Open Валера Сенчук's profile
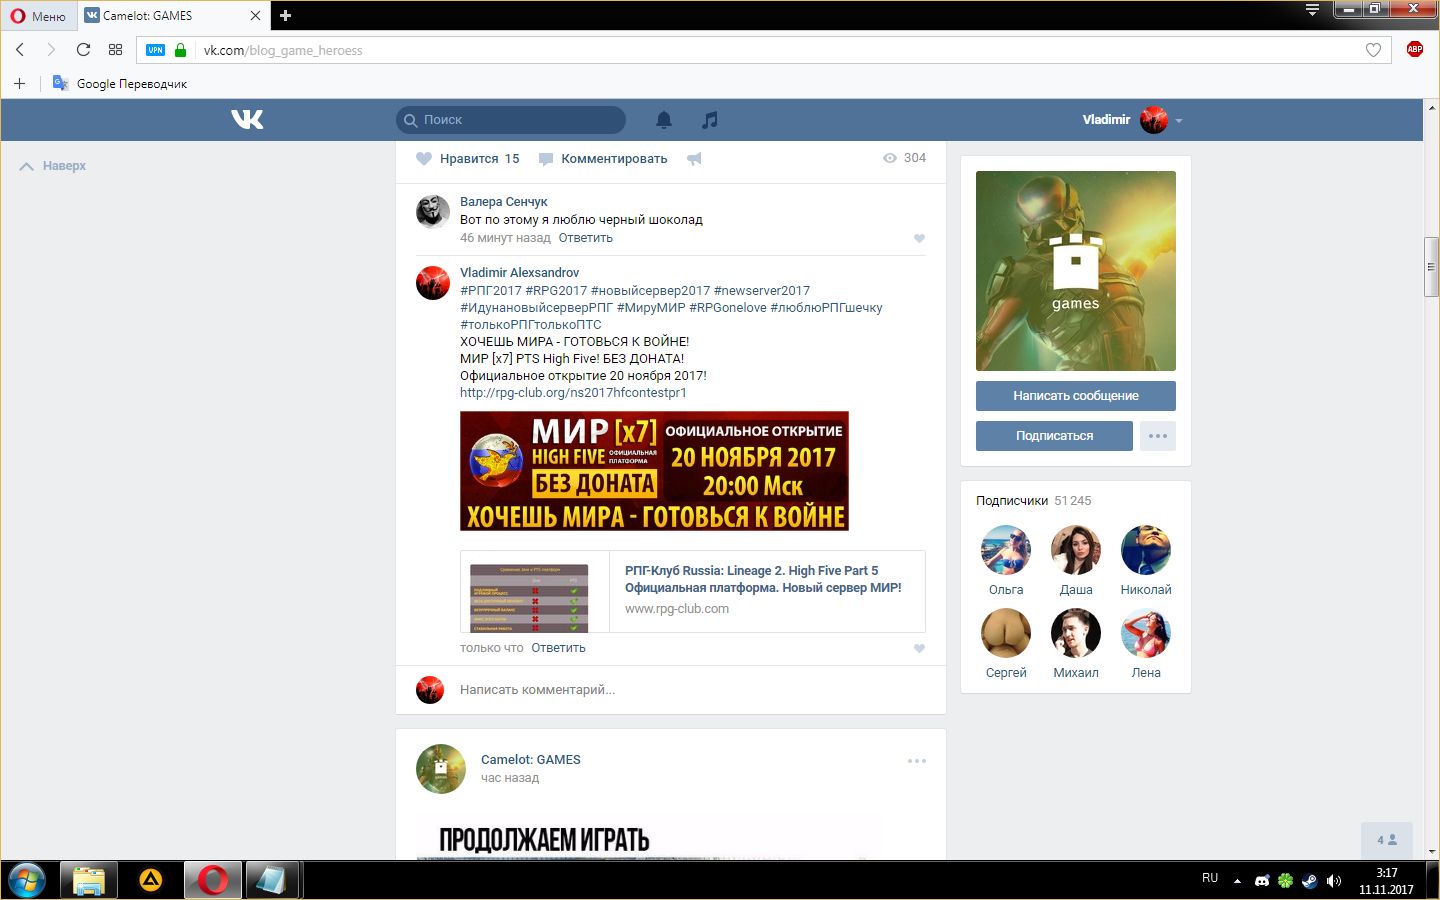1440x900 pixels. click(x=503, y=202)
